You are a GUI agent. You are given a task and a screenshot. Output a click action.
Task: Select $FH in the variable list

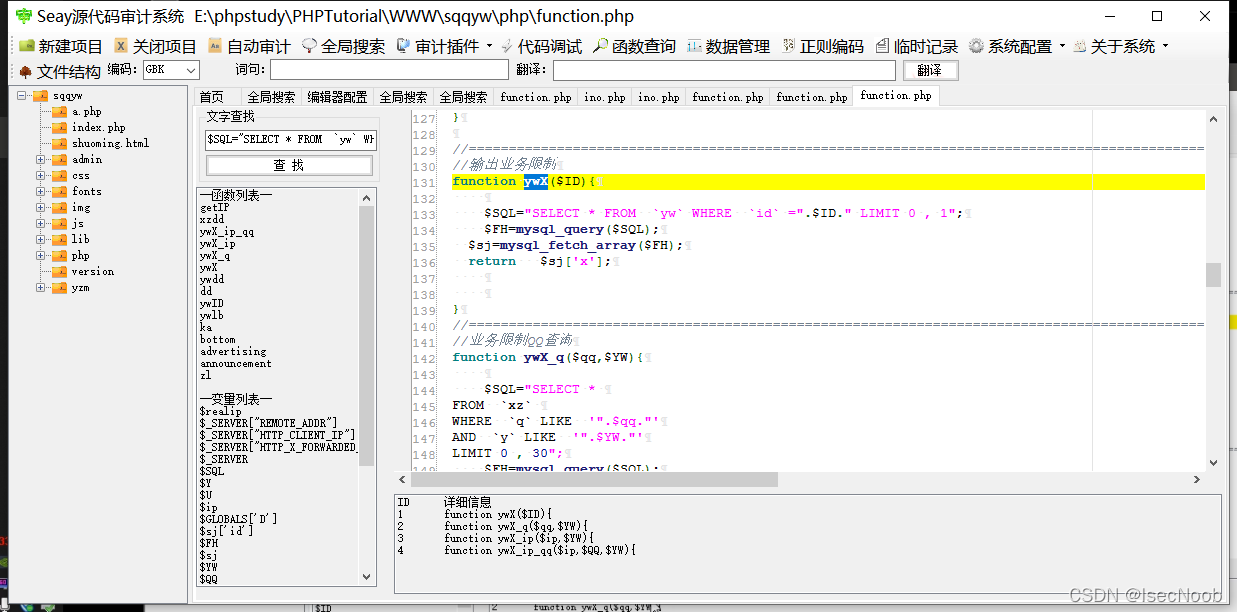pyautogui.click(x=208, y=543)
